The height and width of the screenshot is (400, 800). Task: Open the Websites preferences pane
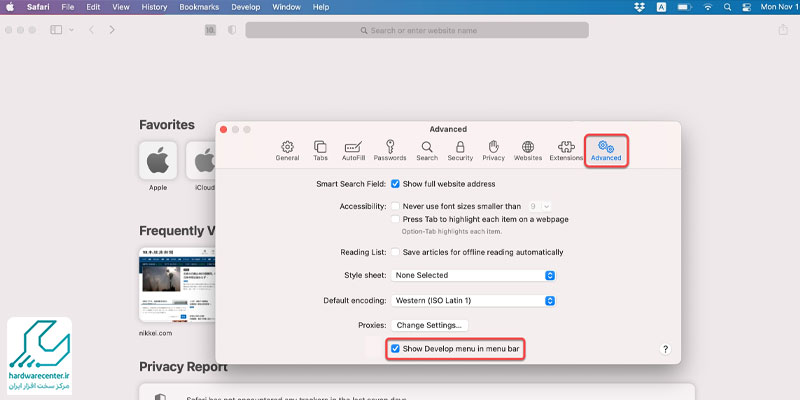tap(528, 151)
